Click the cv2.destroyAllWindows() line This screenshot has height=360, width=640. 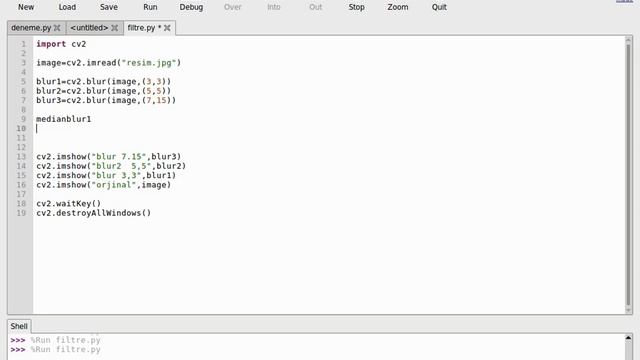click(93, 213)
